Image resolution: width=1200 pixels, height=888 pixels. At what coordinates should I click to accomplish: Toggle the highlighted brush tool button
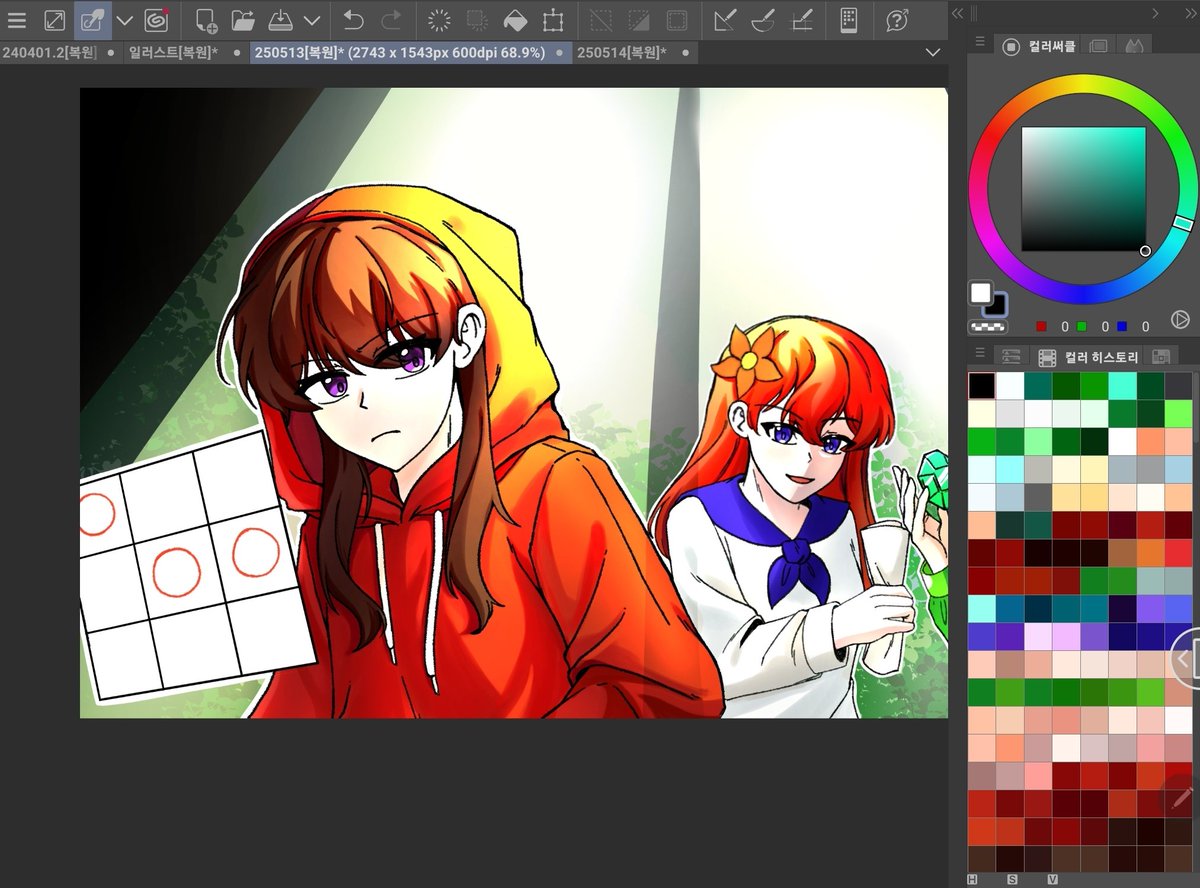pos(94,20)
